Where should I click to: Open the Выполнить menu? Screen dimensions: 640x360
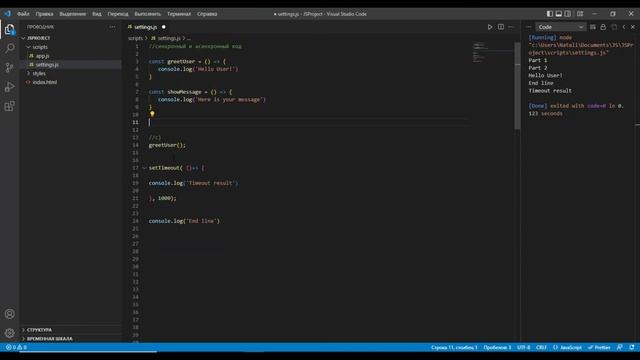(147, 13)
